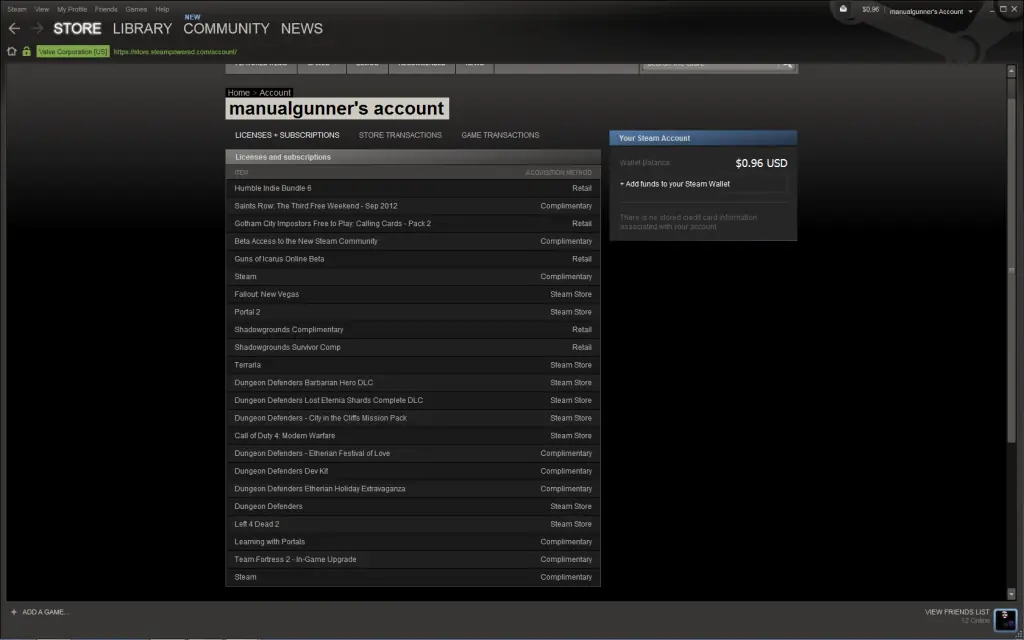Viewport: 1024px width, 640px height.
Task: Open the COMMUNITY section
Action: [226, 28]
